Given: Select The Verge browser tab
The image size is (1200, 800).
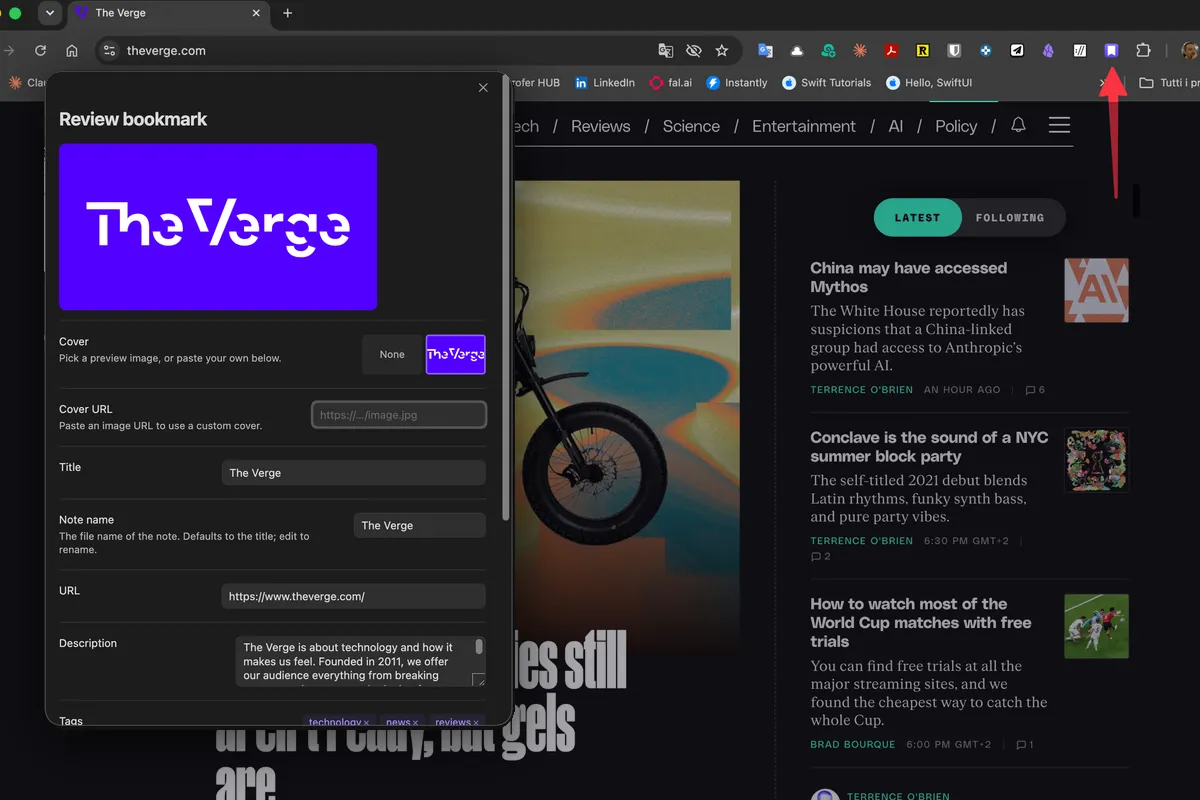Looking at the screenshot, I should [170, 13].
